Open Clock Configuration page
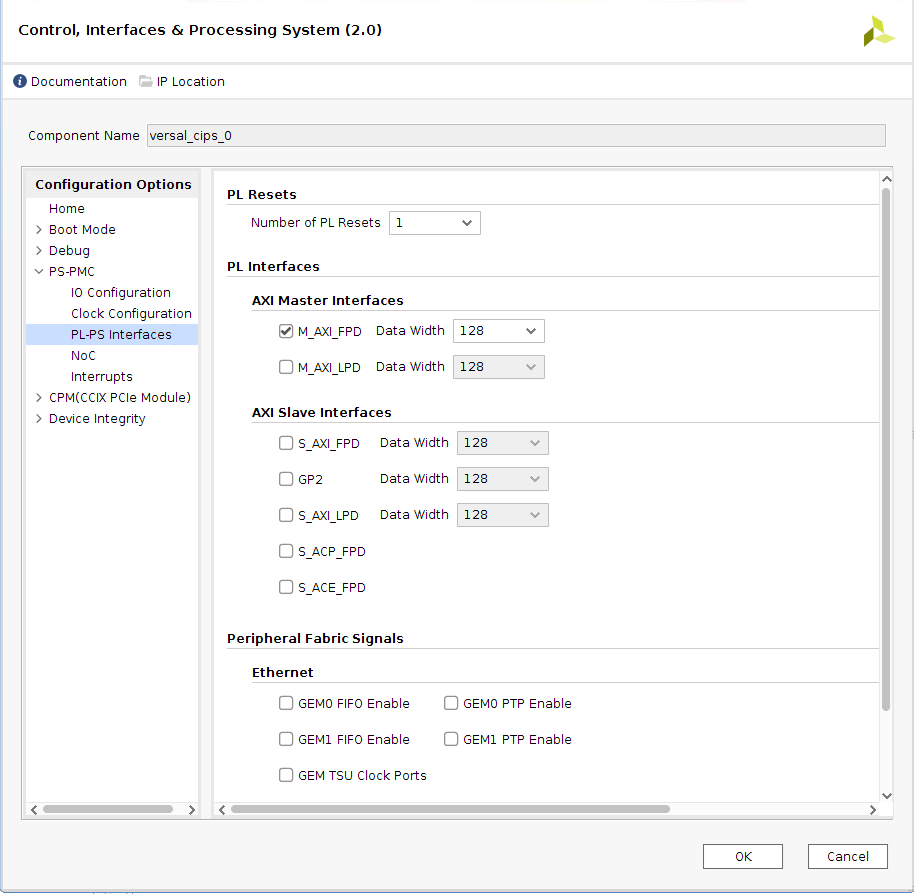Image resolution: width=914 pixels, height=894 pixels. point(131,314)
